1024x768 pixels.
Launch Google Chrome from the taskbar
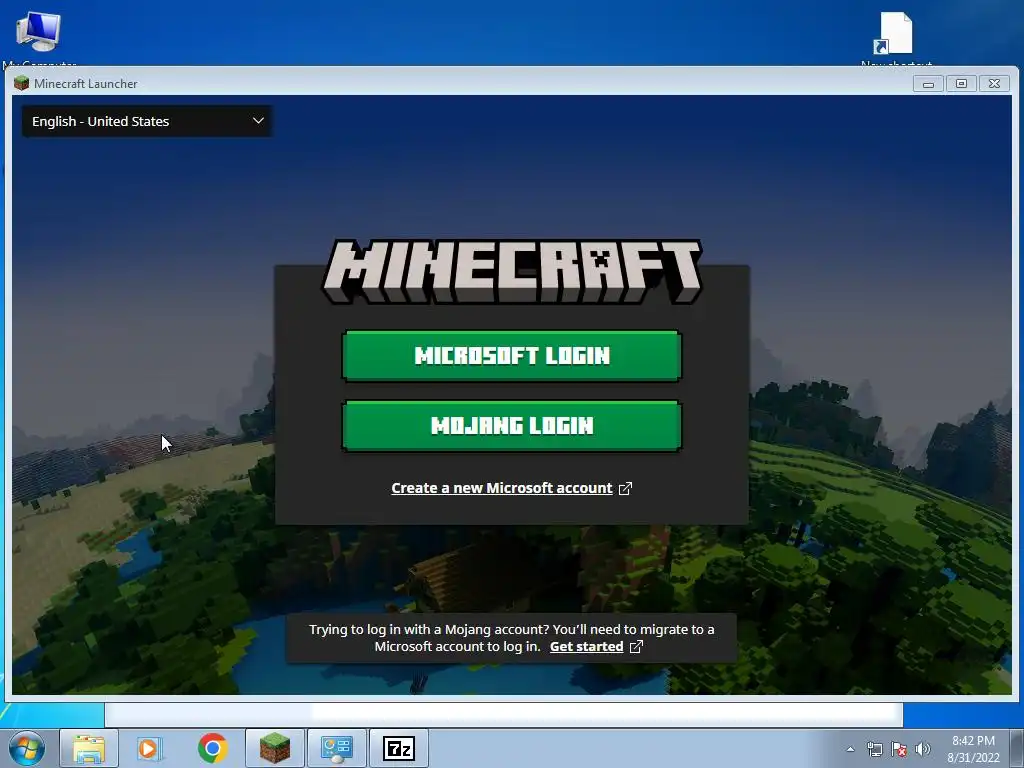point(212,748)
